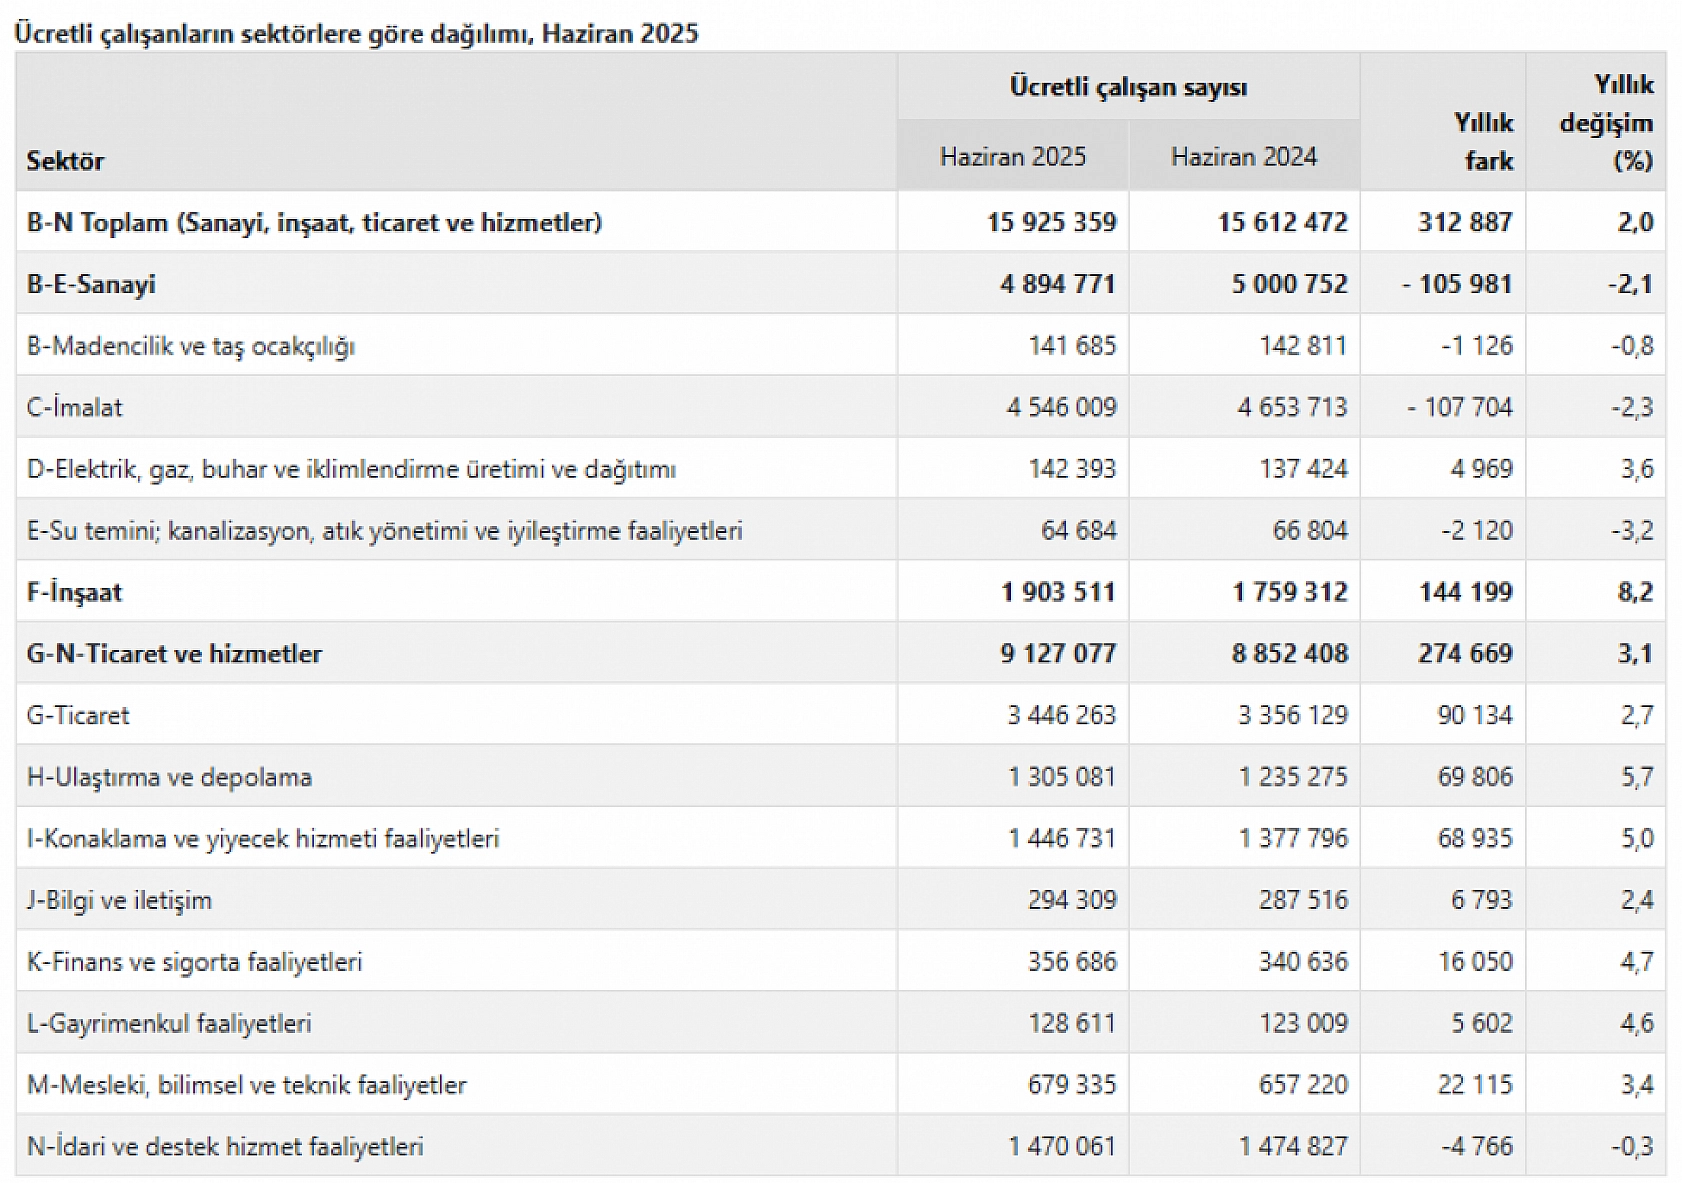Viewport: 1682px width, 1183px height.
Task: Click the value 15 925 359 in the total row
Action: tap(1051, 222)
